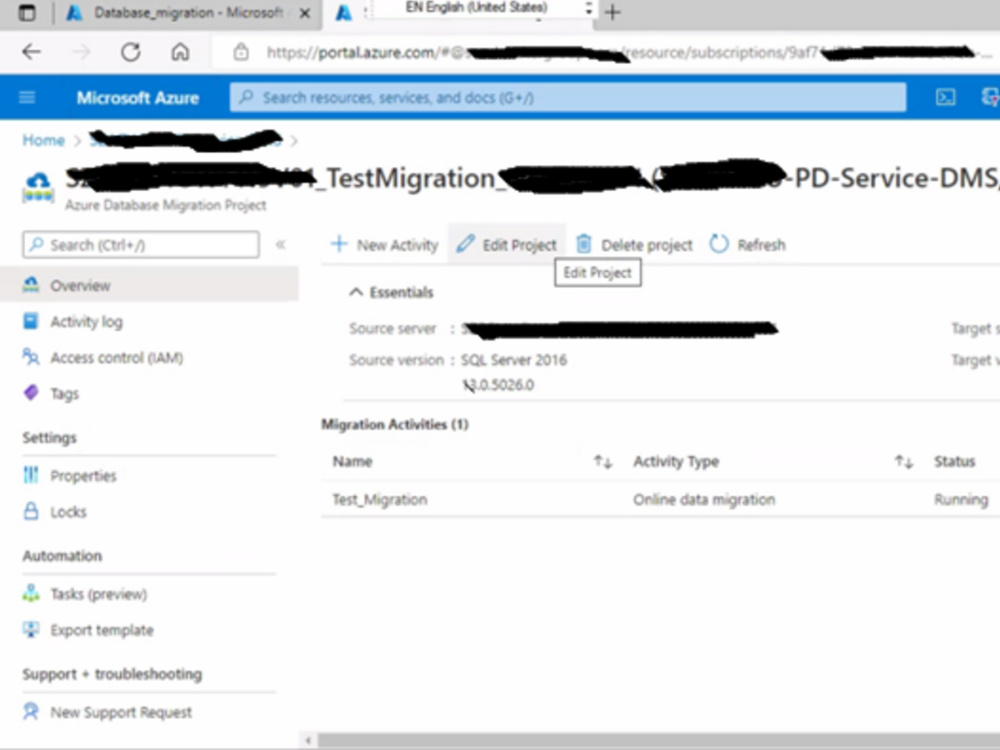Focus the Search resources, services, and docs box
This screenshot has height=750, width=1000.
568,98
